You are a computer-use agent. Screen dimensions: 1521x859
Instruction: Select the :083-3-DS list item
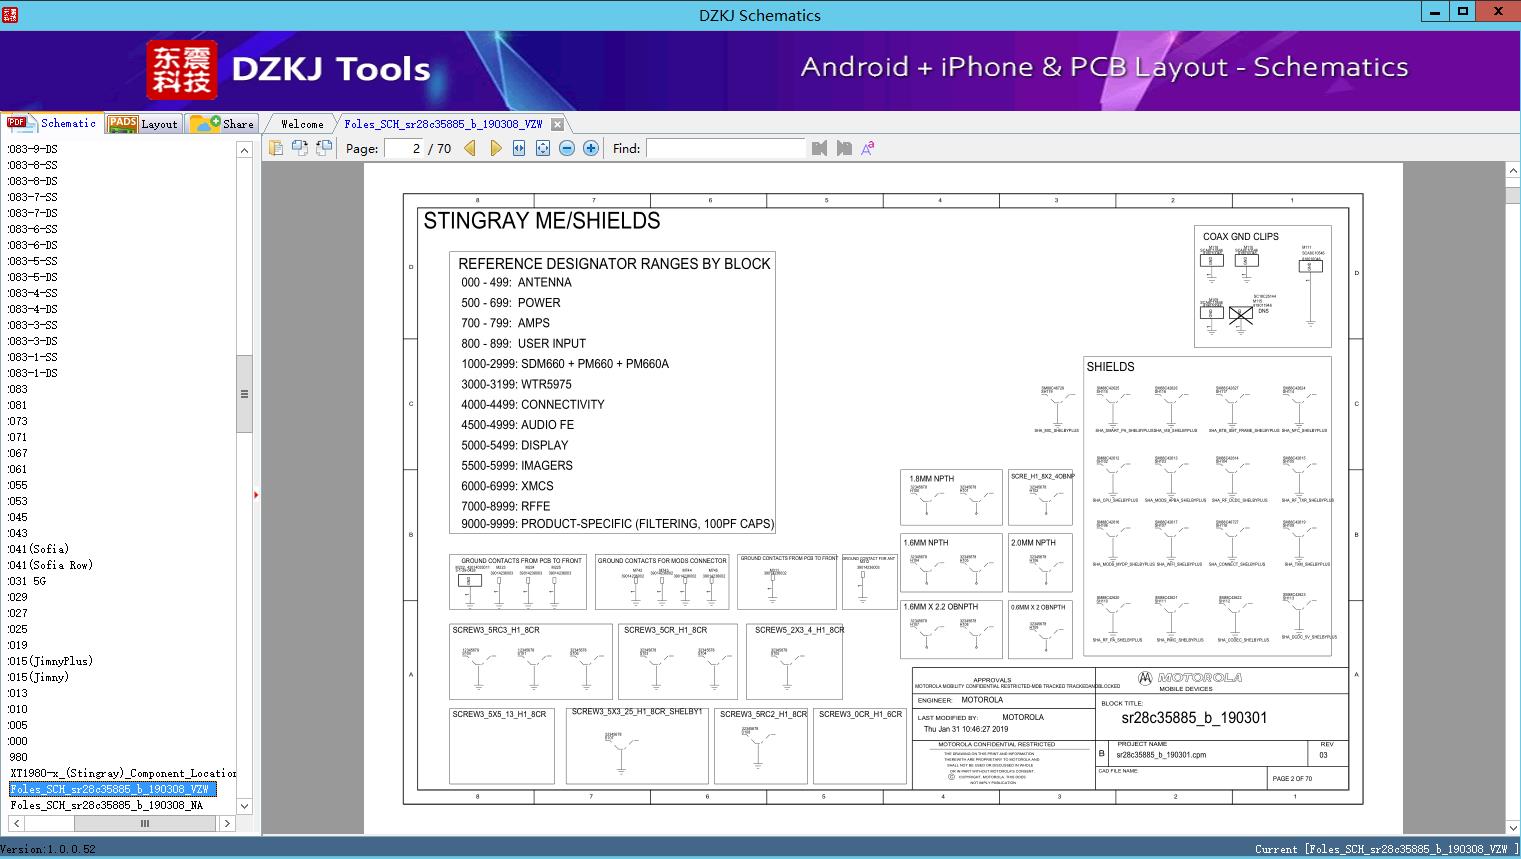pyautogui.click(x=32, y=341)
